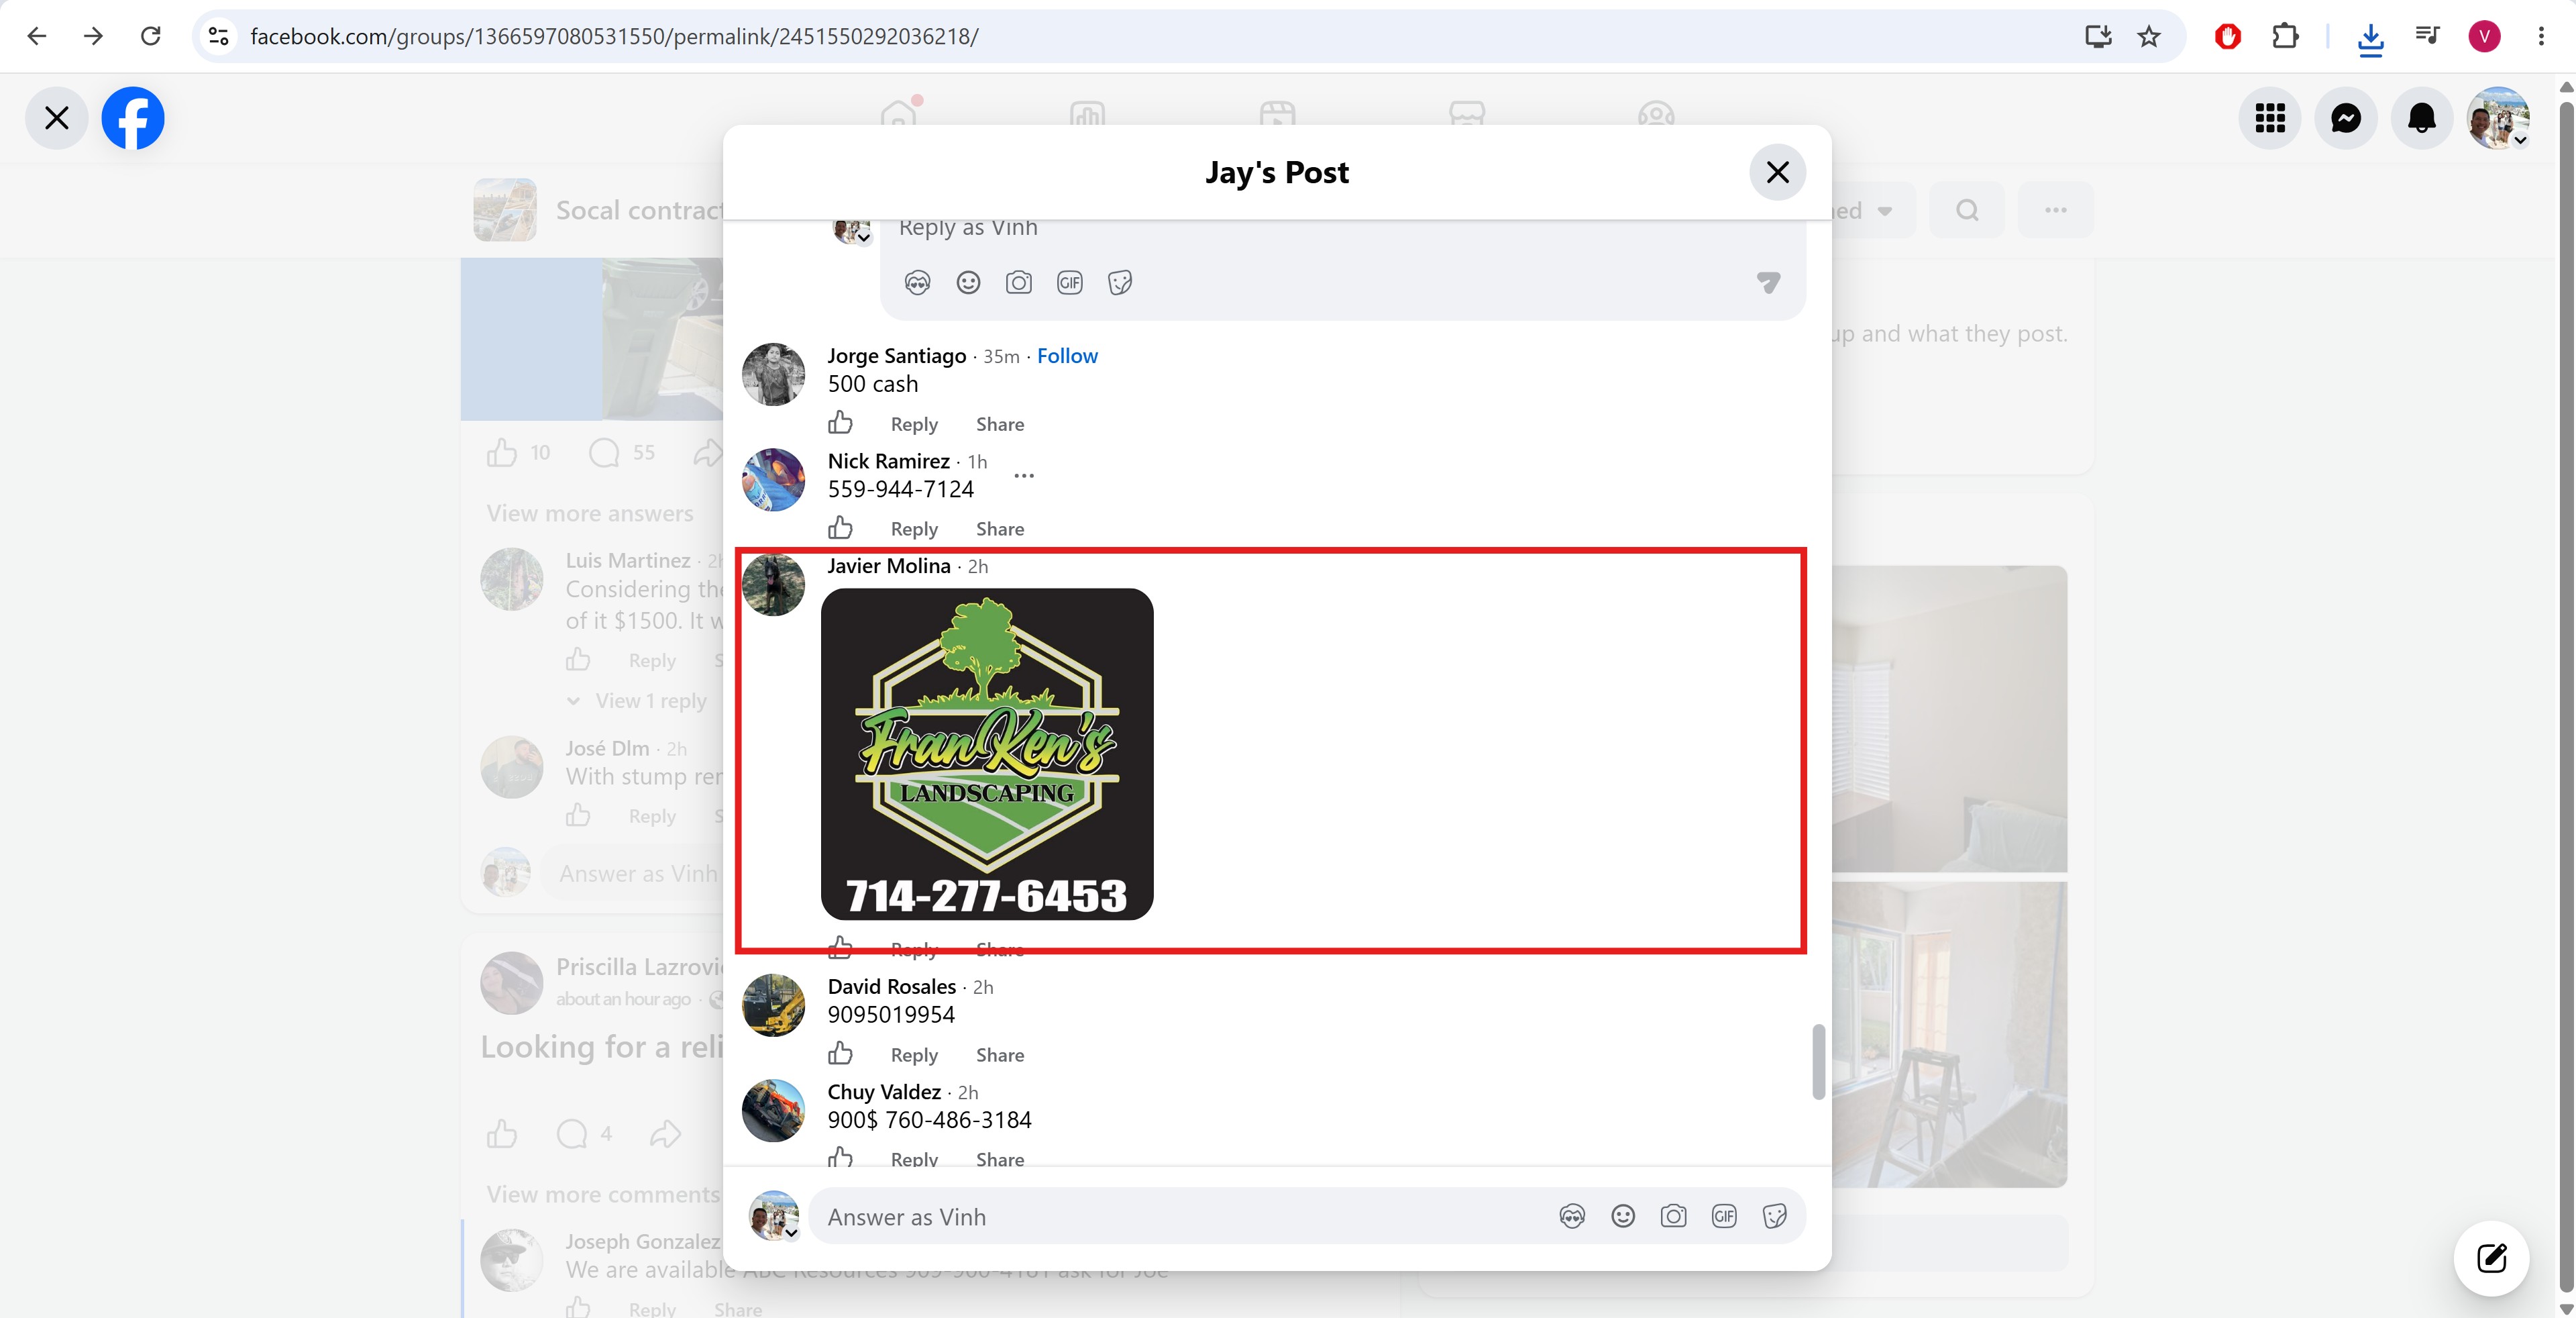Open sticker picker in Reply as Vinh box
This screenshot has height=1318, width=2576.
coord(1120,283)
